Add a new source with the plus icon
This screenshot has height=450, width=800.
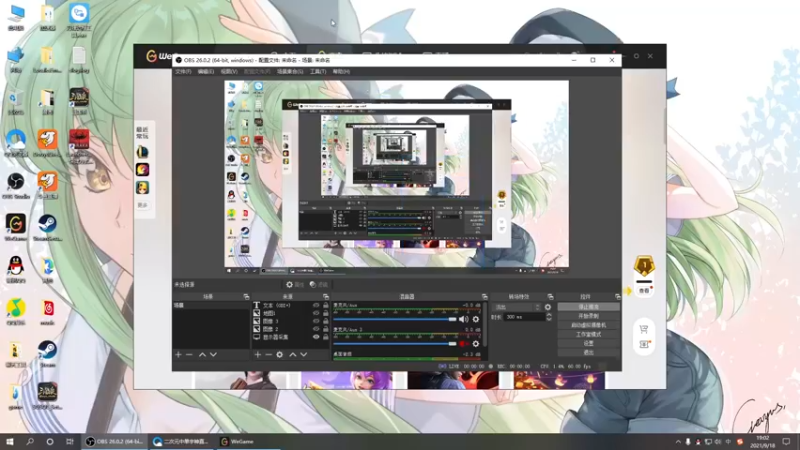tap(258, 354)
